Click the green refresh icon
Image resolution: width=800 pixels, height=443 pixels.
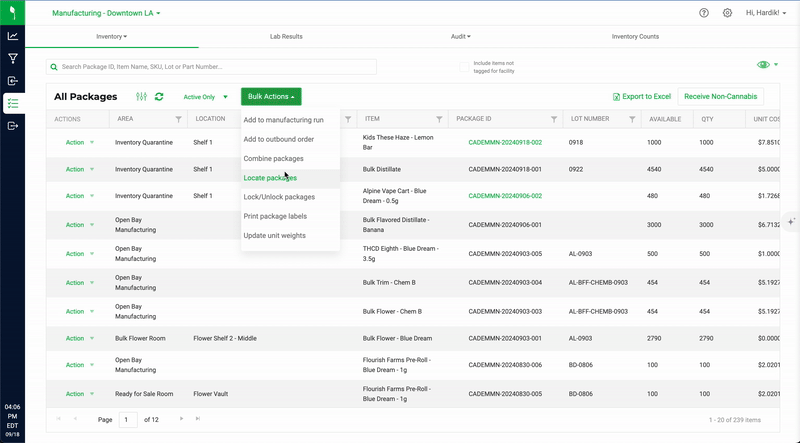159,96
